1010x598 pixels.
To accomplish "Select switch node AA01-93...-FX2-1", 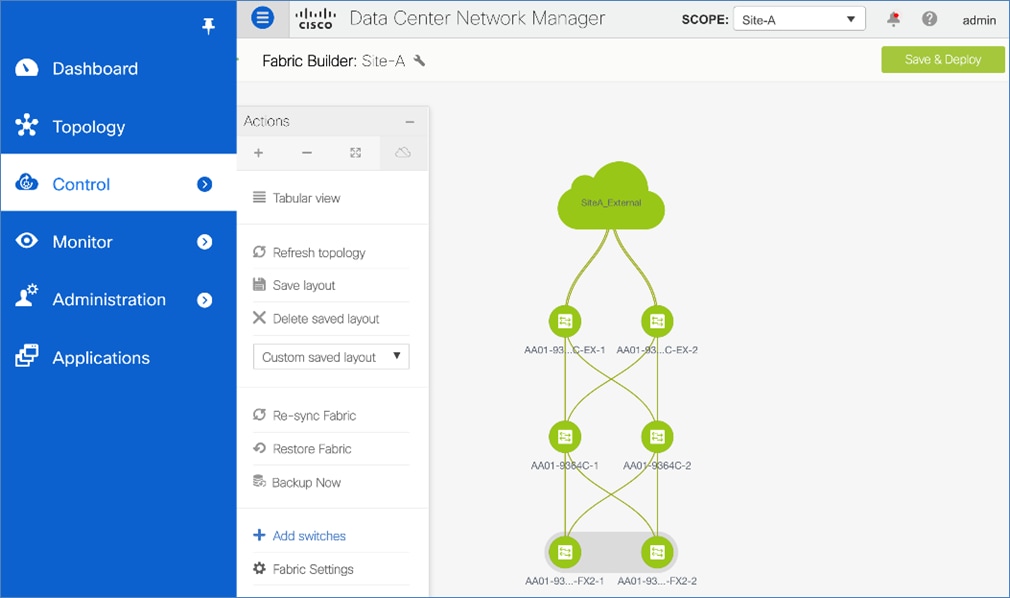I will coord(565,552).
